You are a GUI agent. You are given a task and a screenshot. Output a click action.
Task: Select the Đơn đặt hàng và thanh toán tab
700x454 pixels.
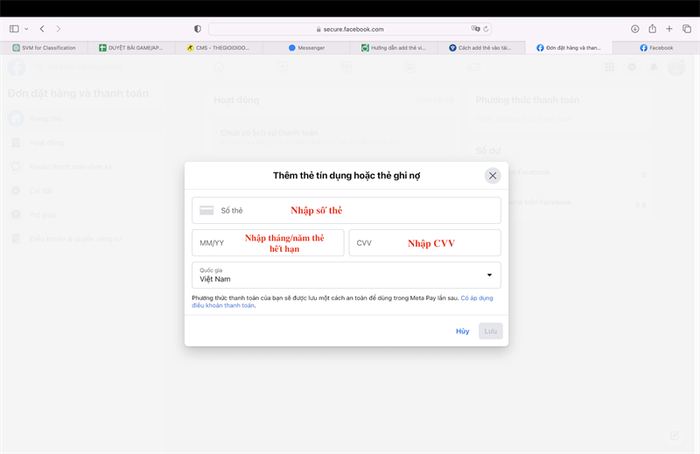pos(569,48)
